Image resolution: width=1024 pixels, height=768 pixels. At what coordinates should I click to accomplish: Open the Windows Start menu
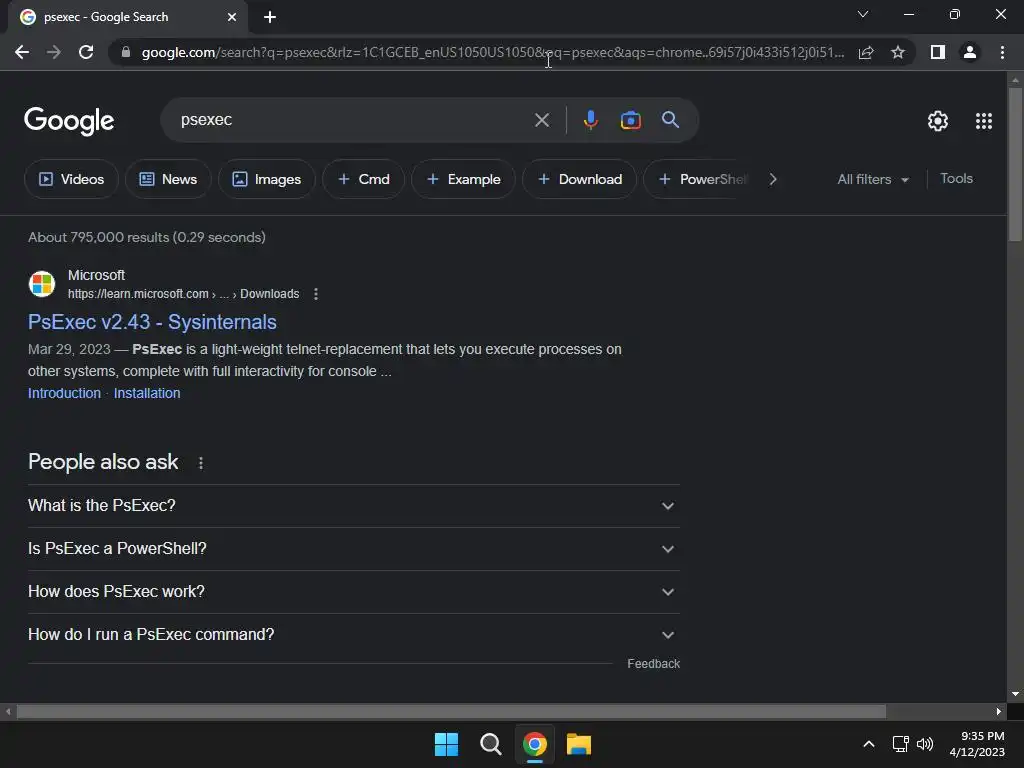click(x=447, y=744)
